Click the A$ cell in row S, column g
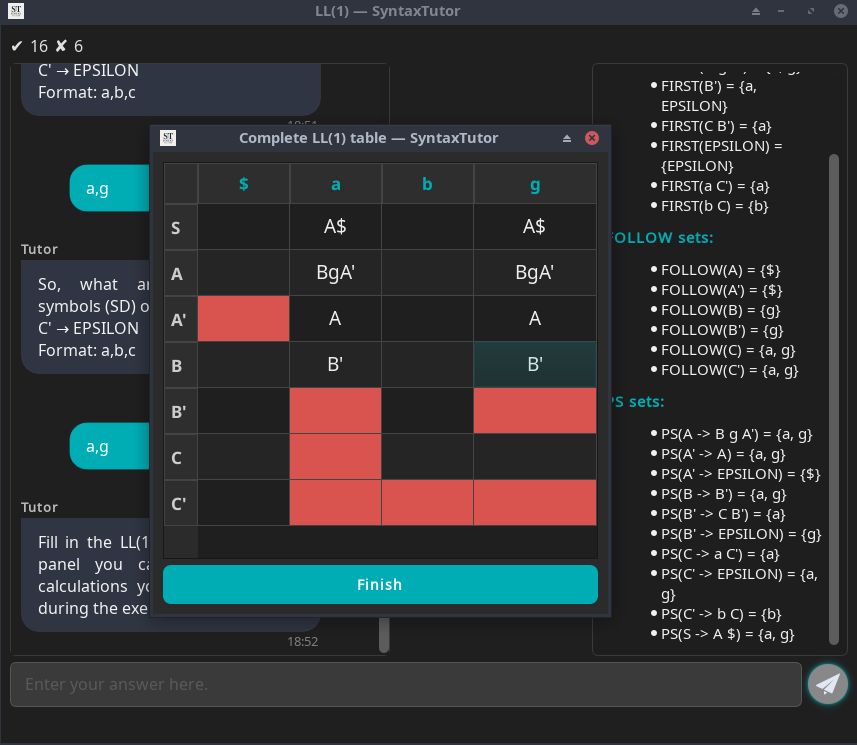 (535, 227)
